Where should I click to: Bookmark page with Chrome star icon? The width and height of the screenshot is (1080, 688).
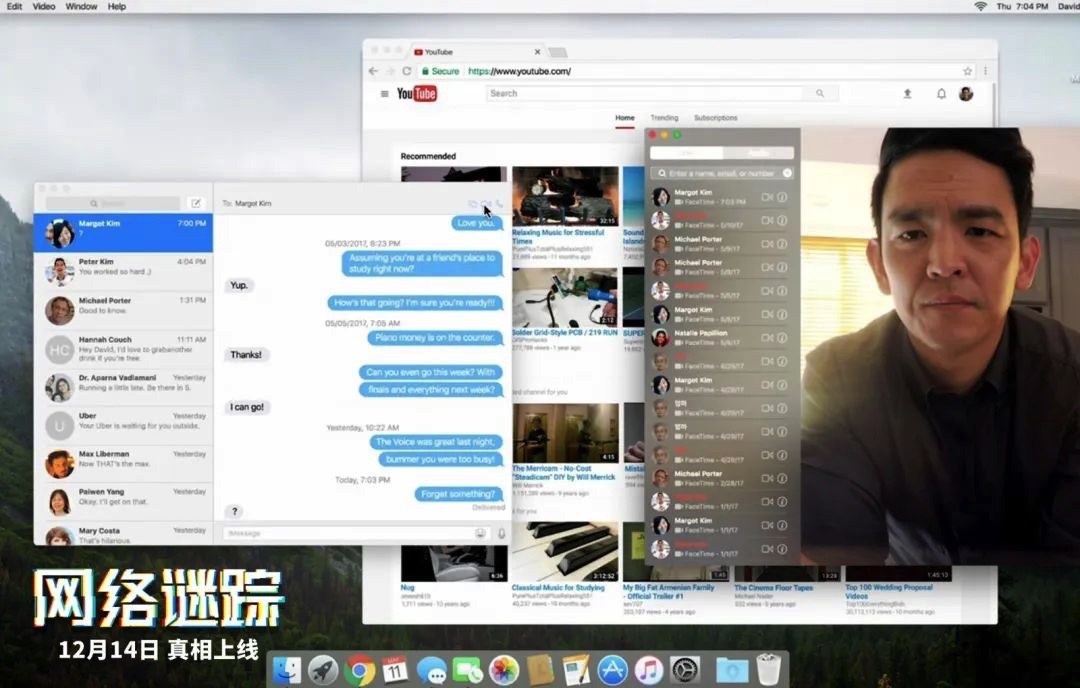coord(967,71)
